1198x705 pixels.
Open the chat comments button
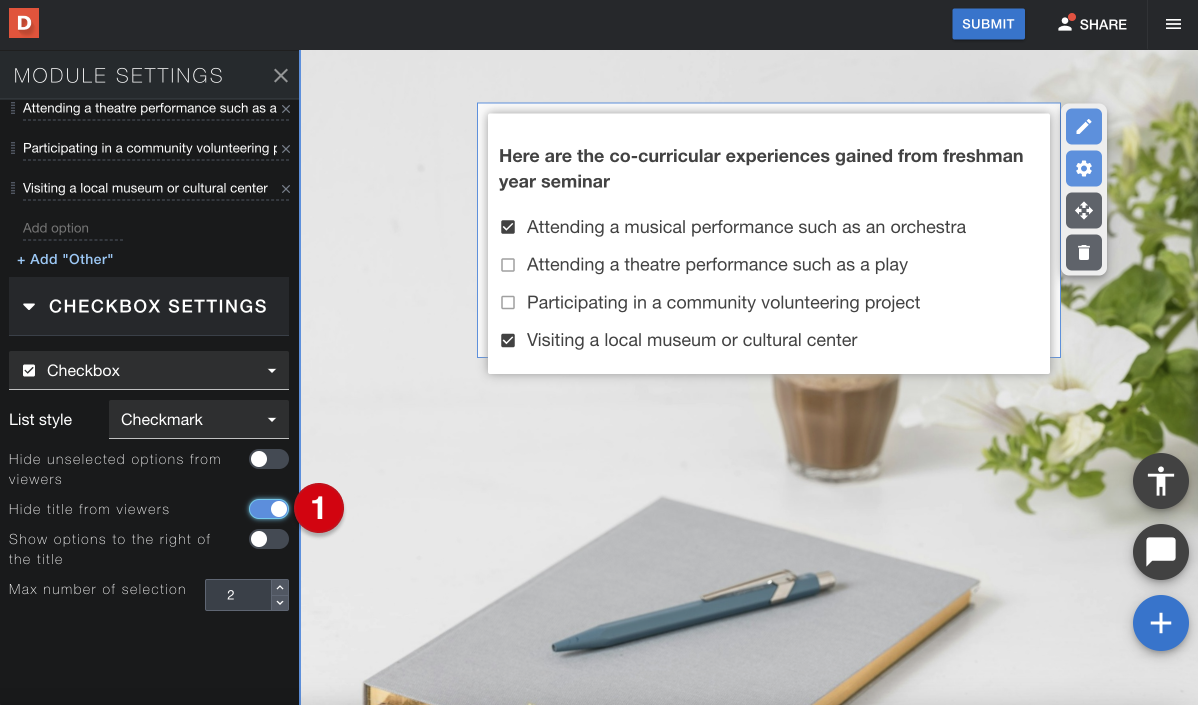pyautogui.click(x=1161, y=551)
